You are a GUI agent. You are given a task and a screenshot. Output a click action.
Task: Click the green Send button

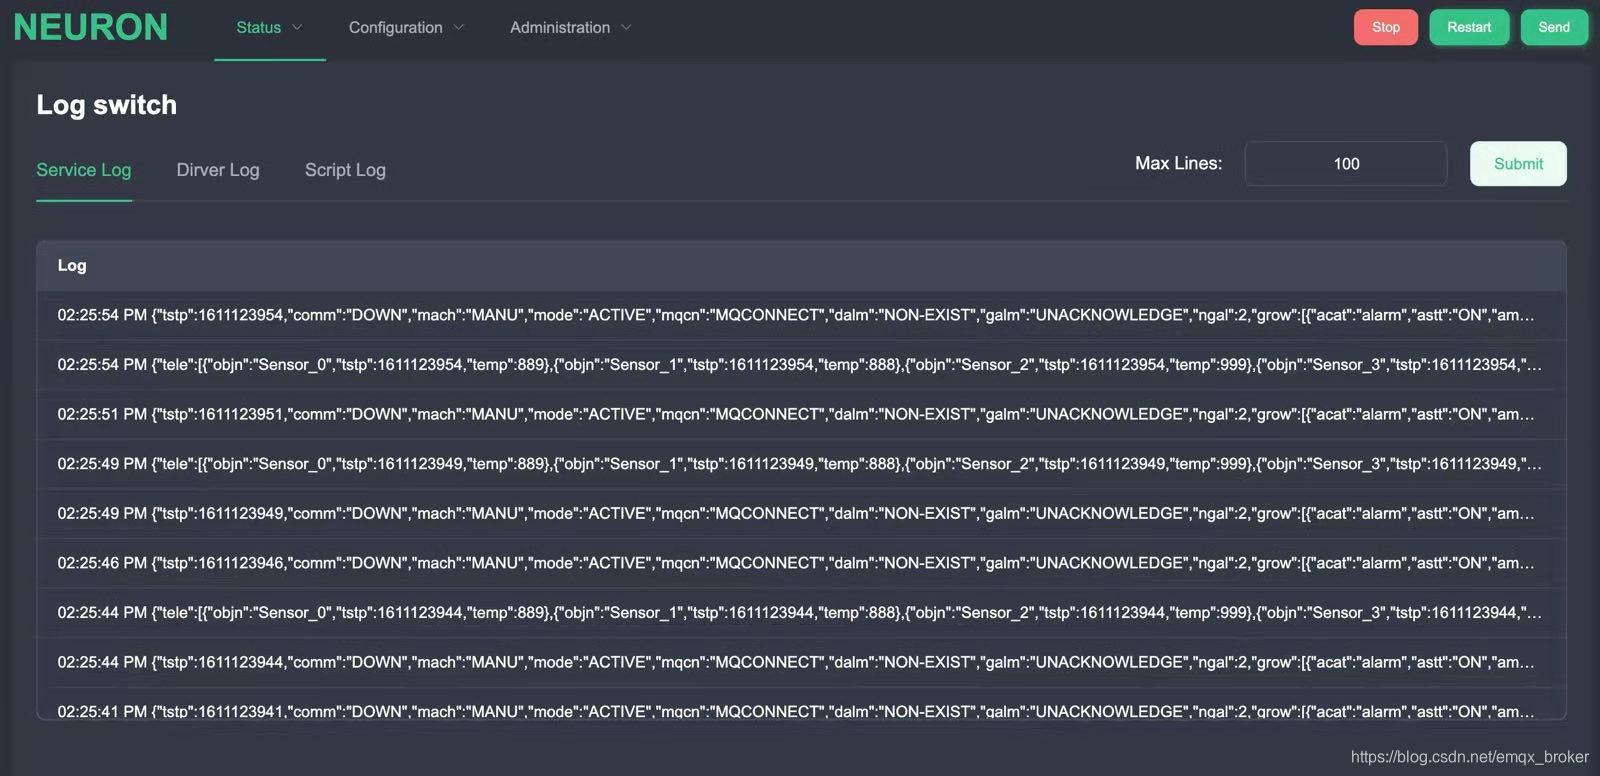click(x=1554, y=27)
